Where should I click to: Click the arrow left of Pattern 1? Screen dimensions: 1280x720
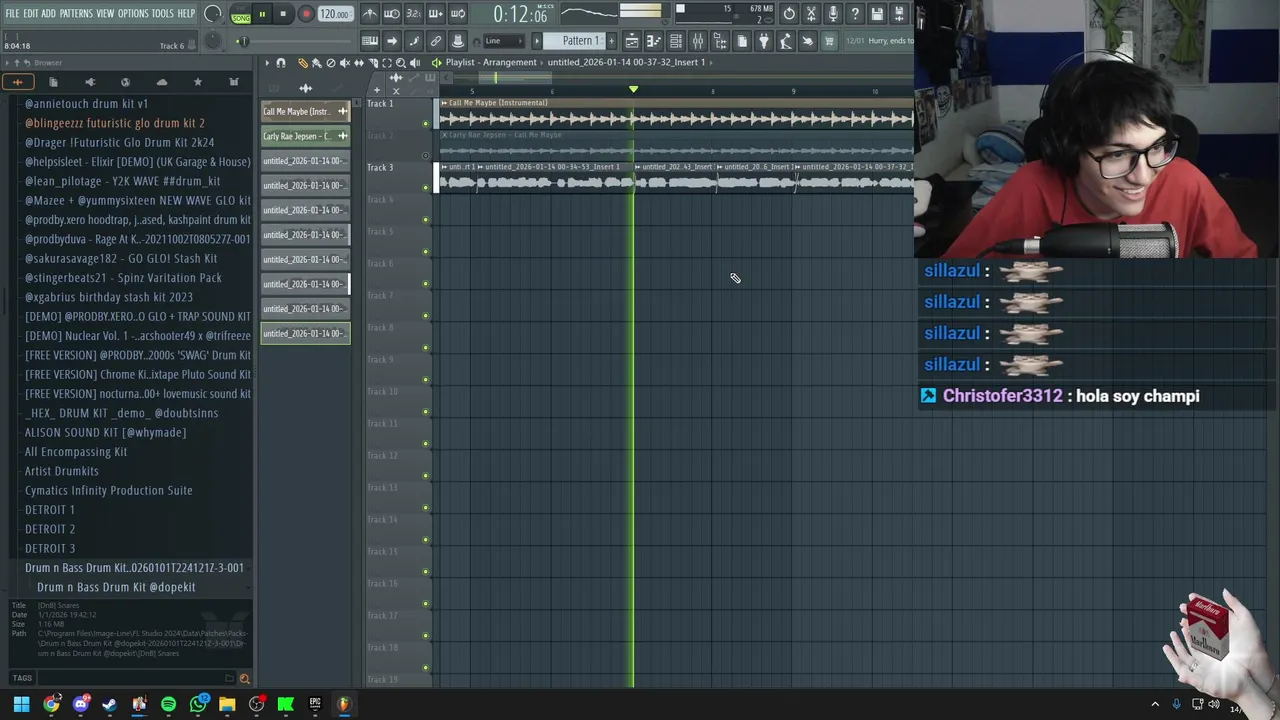click(x=537, y=41)
